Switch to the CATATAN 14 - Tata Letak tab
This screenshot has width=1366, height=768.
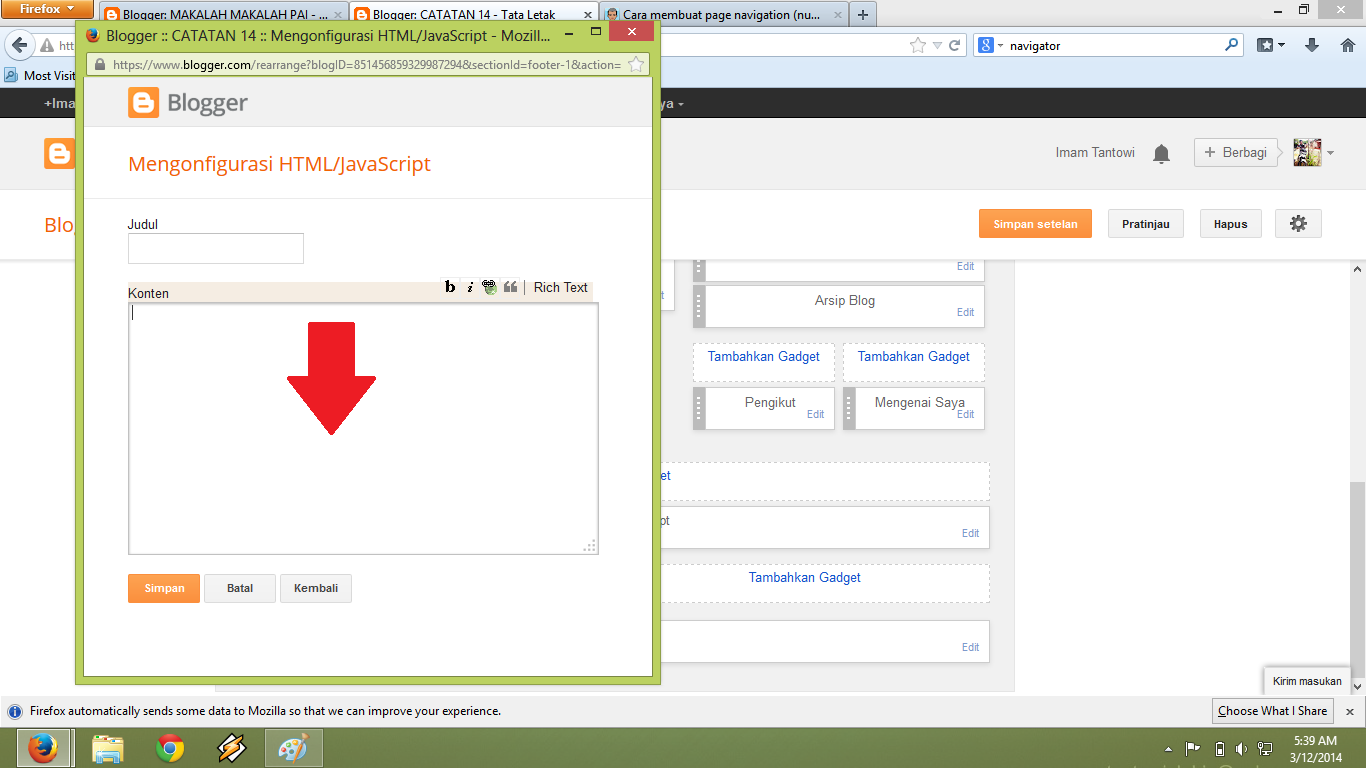tap(474, 14)
